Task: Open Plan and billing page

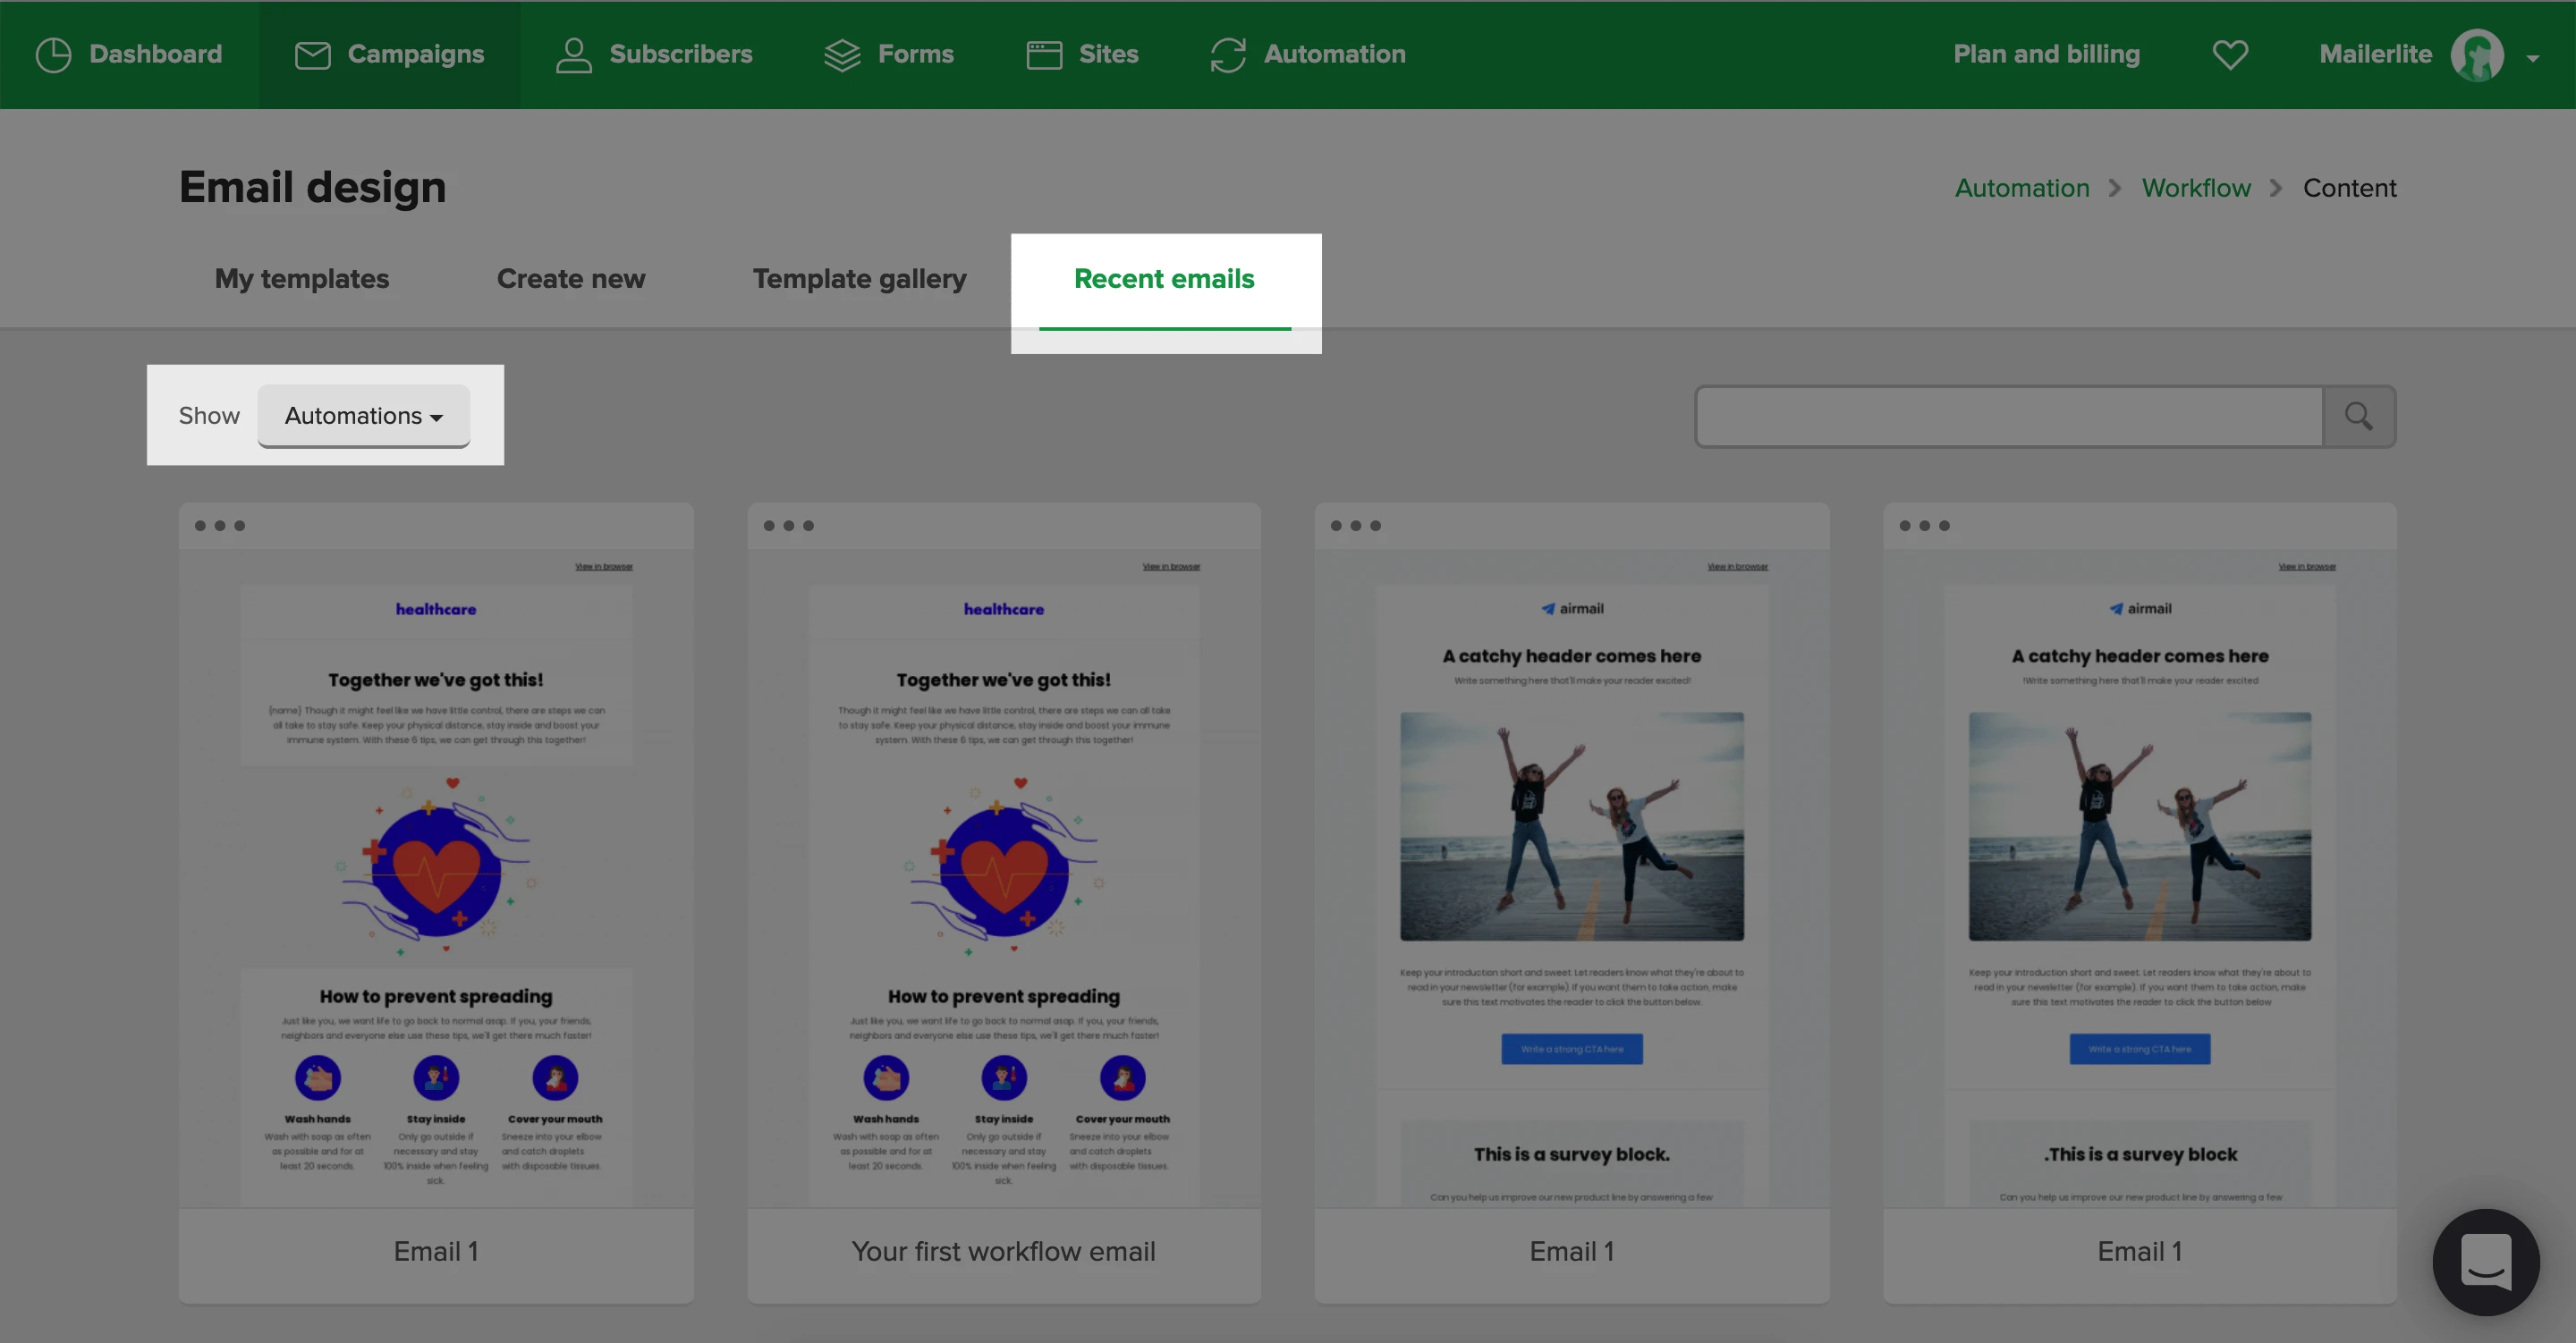Action: (2046, 55)
